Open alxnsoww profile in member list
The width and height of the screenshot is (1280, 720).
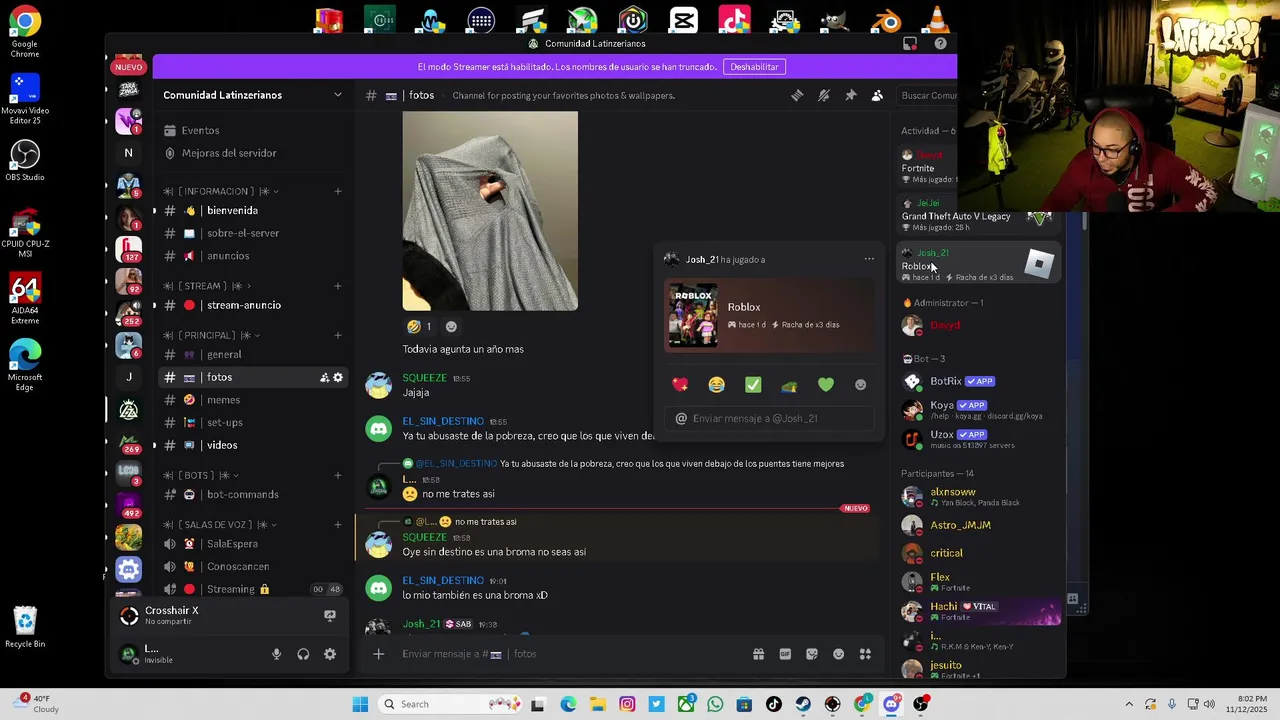978,496
